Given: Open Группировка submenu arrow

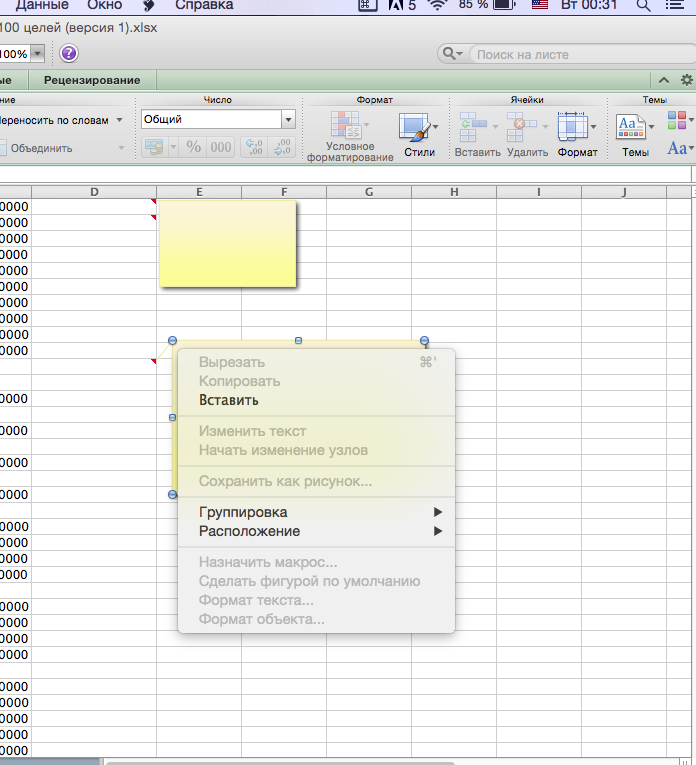Looking at the screenshot, I should (437, 512).
